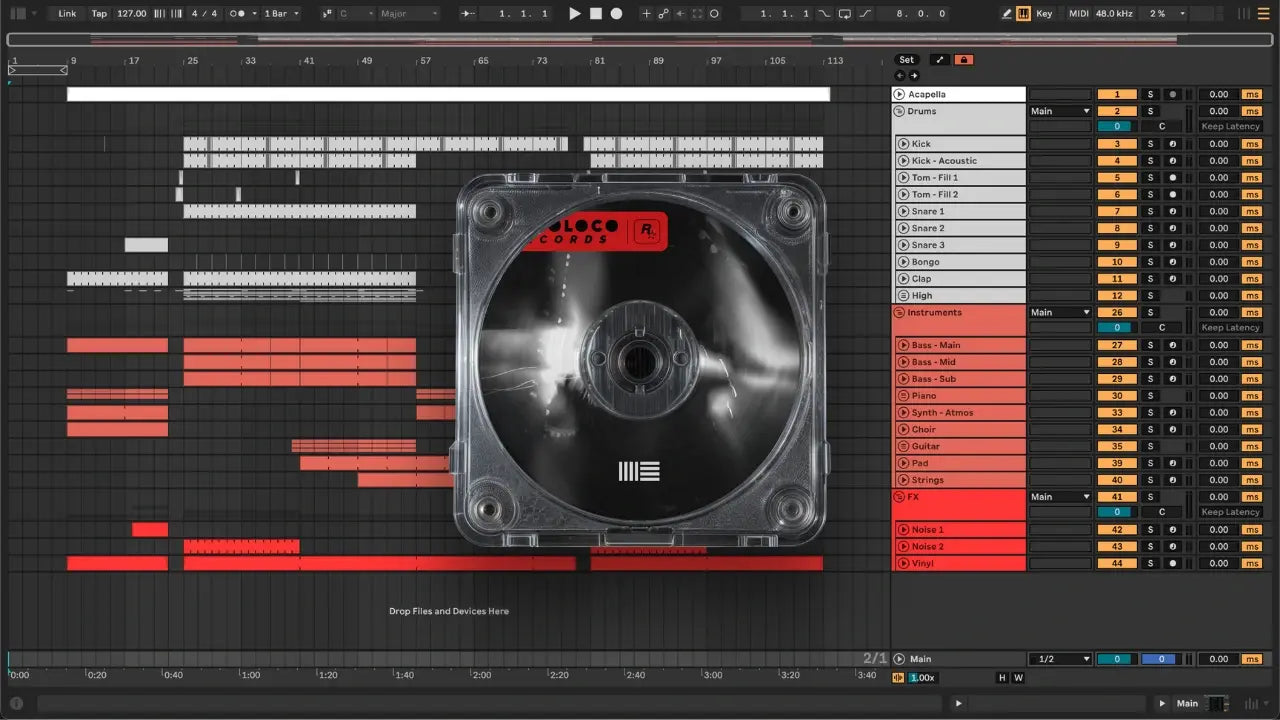Start recording with the Arrangement Record button
This screenshot has height=720, width=1280.
click(x=616, y=14)
